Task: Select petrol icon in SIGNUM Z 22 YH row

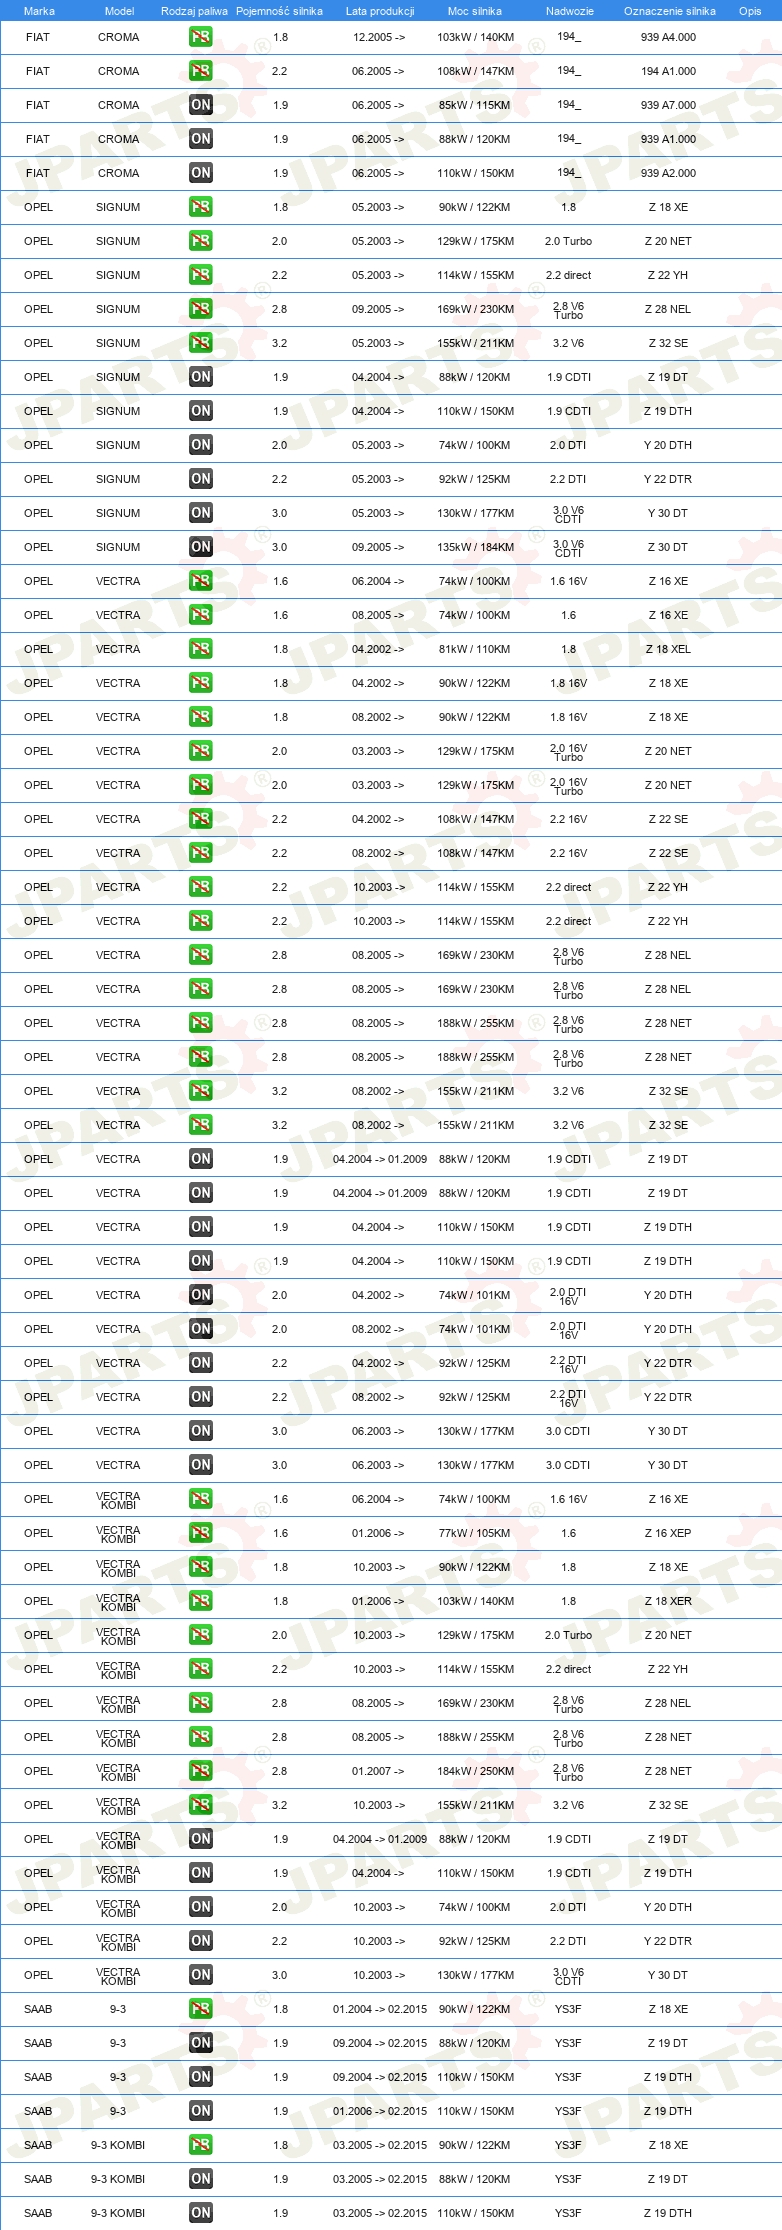Action: (201, 275)
